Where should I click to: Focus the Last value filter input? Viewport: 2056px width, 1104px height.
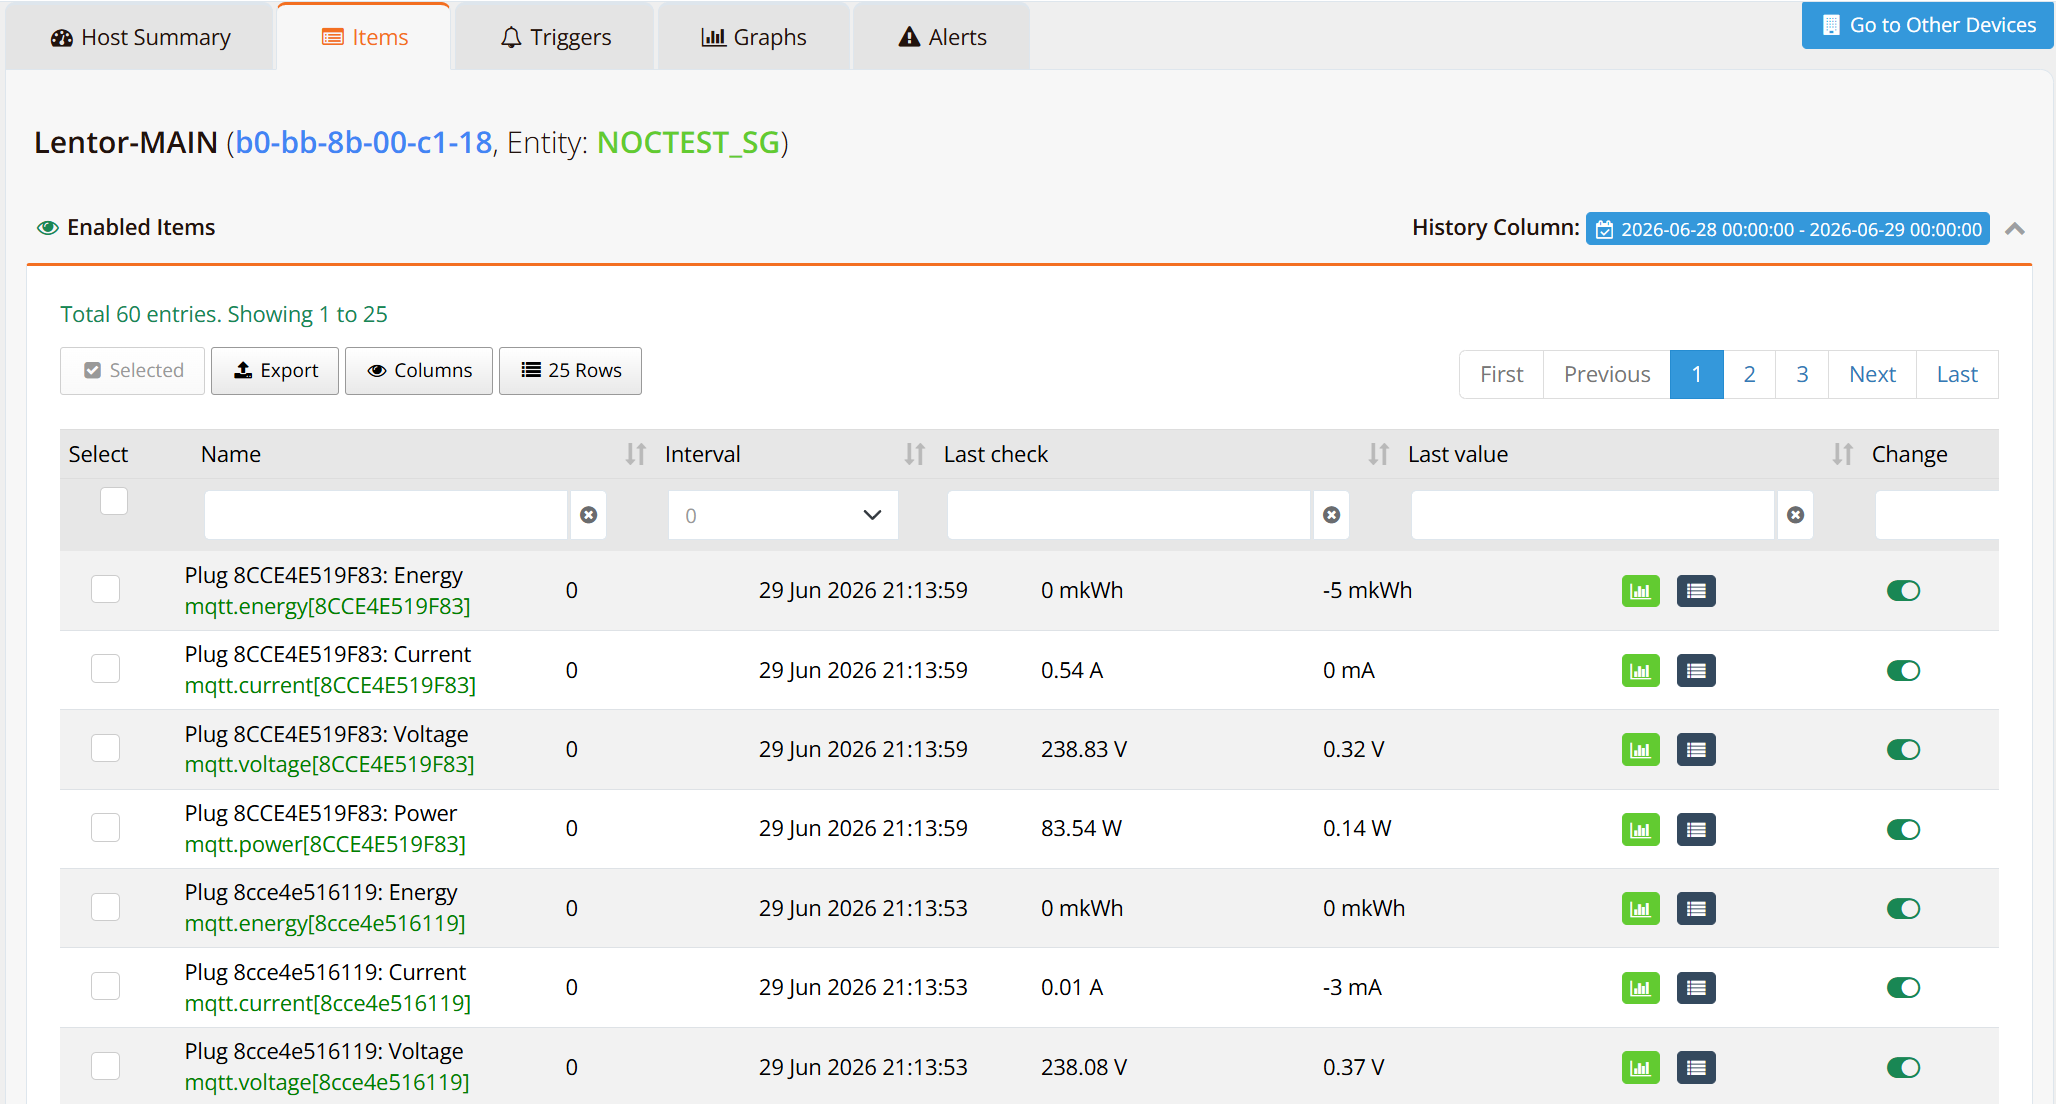(x=1593, y=515)
